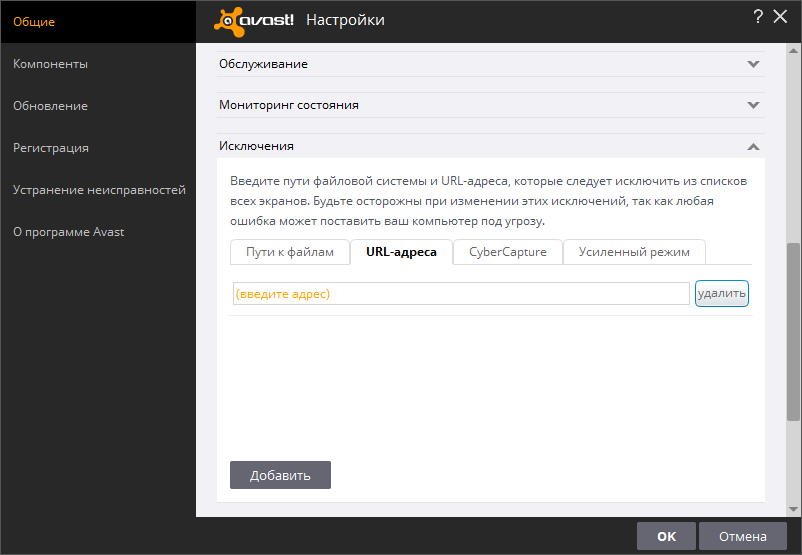The image size is (802, 555).
Task: Open help with the question mark icon
Action: click(758, 17)
